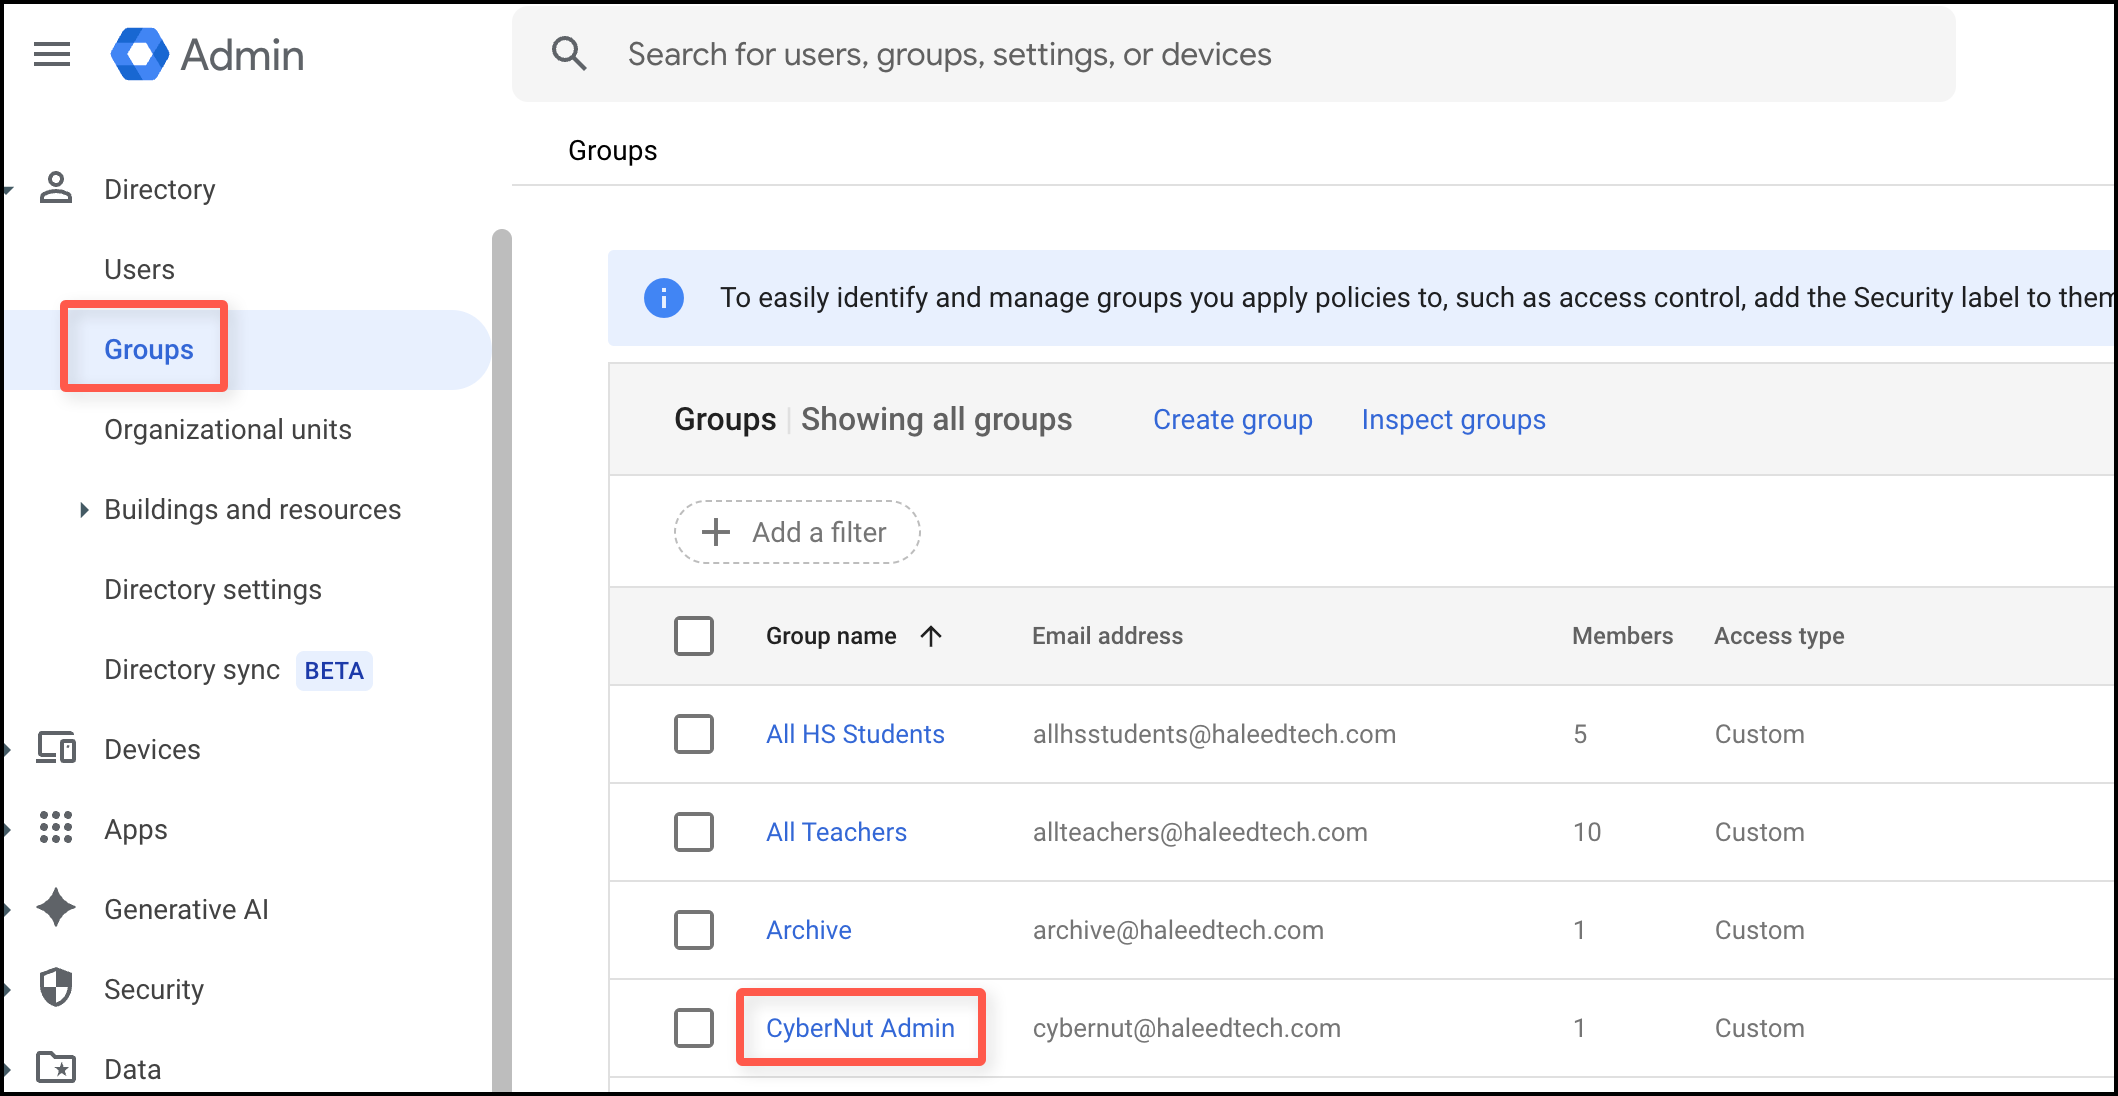Click the Security shield icon
Screen dimensions: 2118x1096
pos(56,988)
